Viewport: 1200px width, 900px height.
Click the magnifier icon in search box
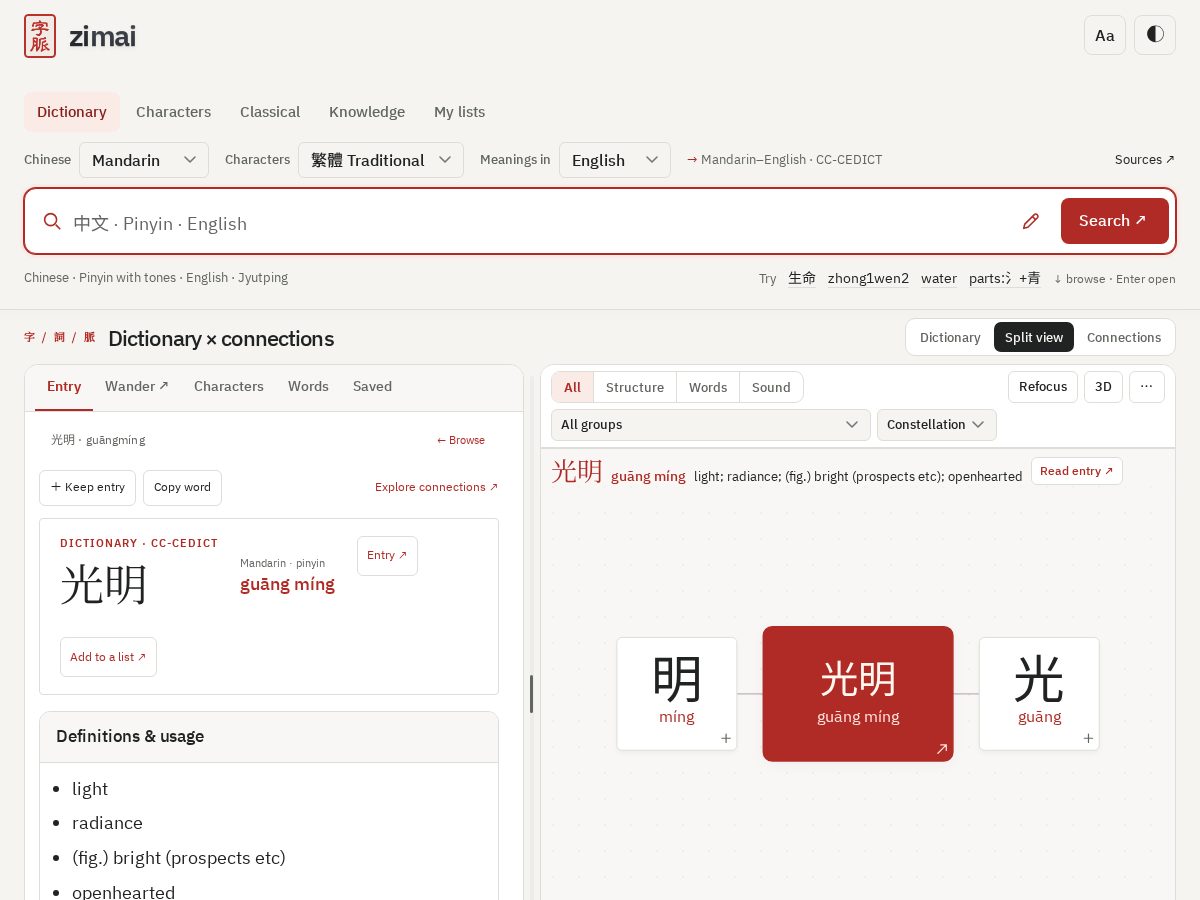pyautogui.click(x=53, y=221)
